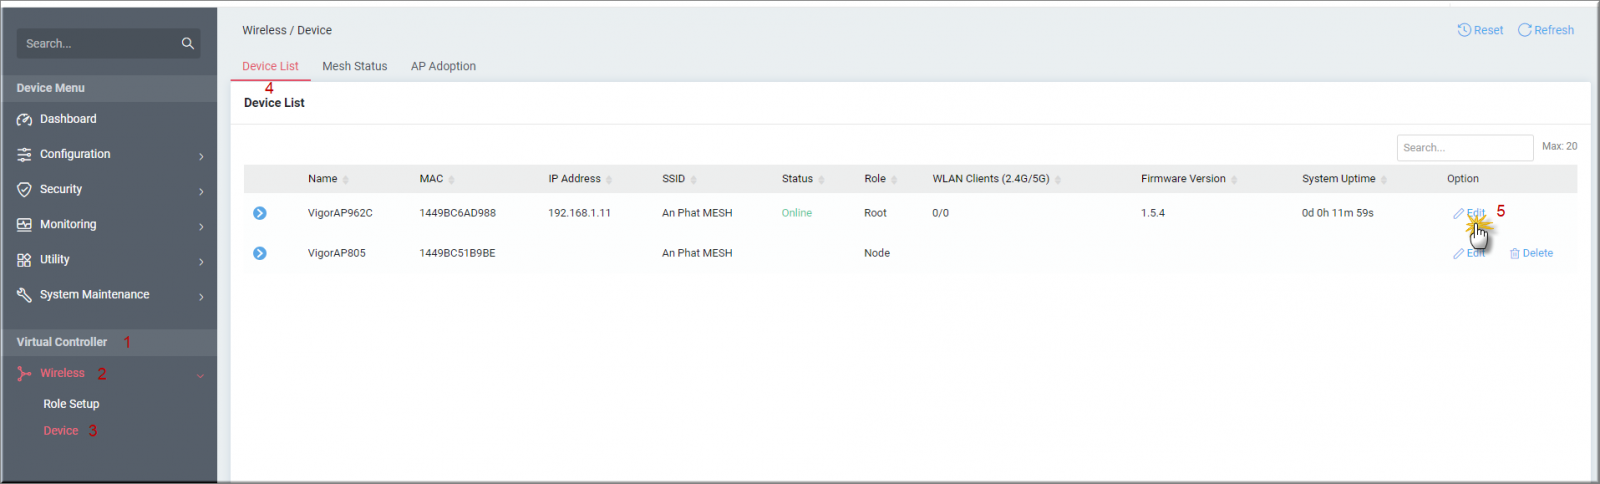Click the Node role cell
The image size is (1600, 484).
click(877, 253)
